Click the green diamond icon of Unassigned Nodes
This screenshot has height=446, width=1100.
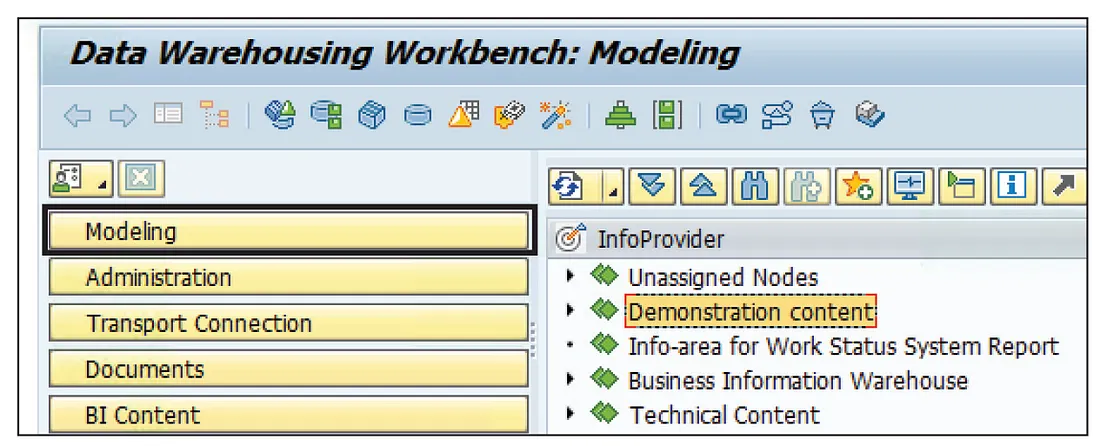603,275
